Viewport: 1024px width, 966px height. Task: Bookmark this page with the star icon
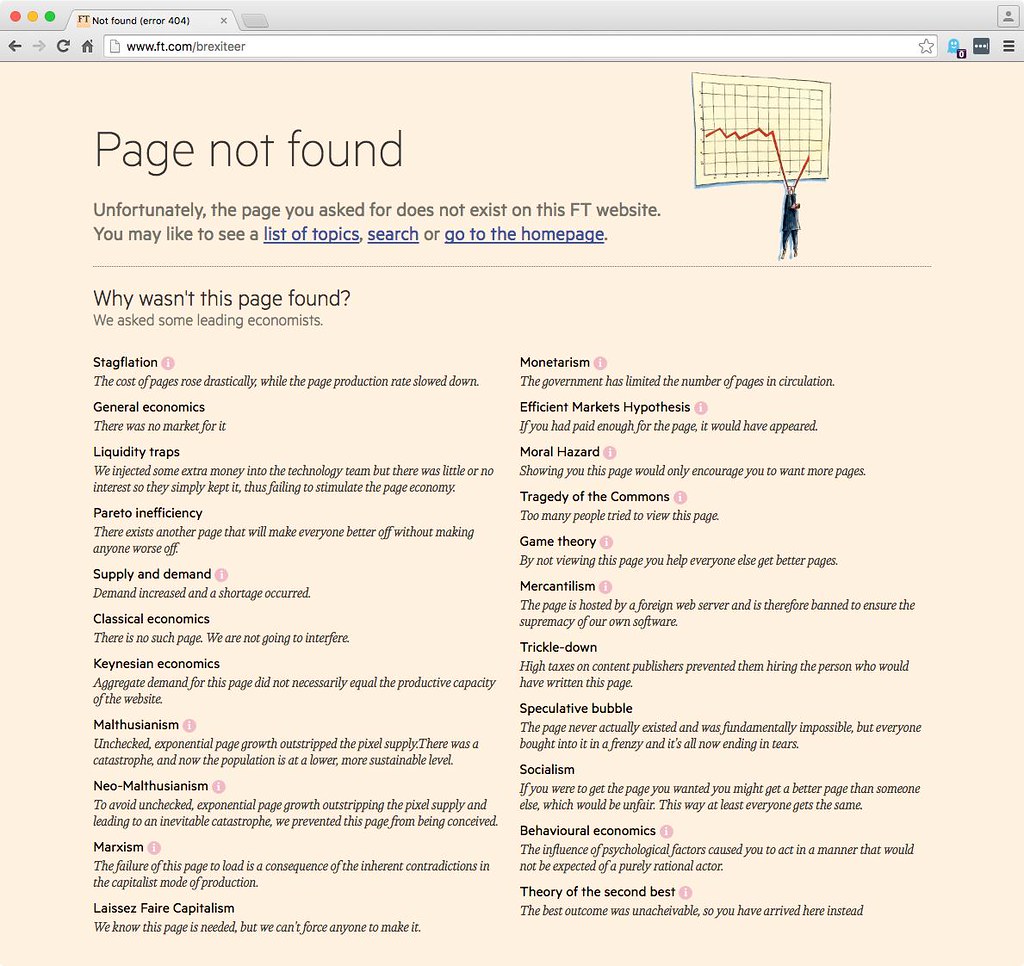click(926, 46)
